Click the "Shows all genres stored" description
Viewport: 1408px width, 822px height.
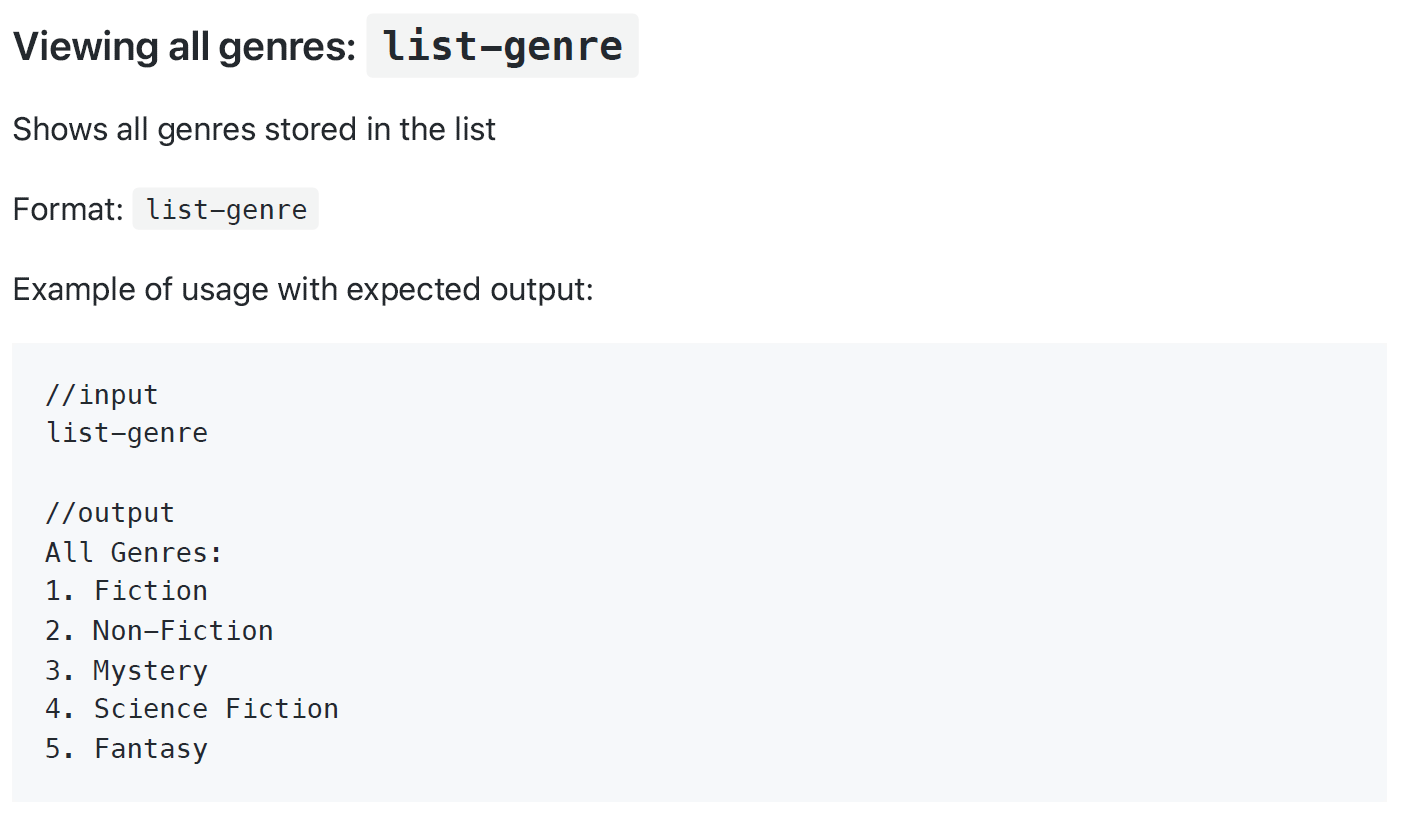point(254,129)
